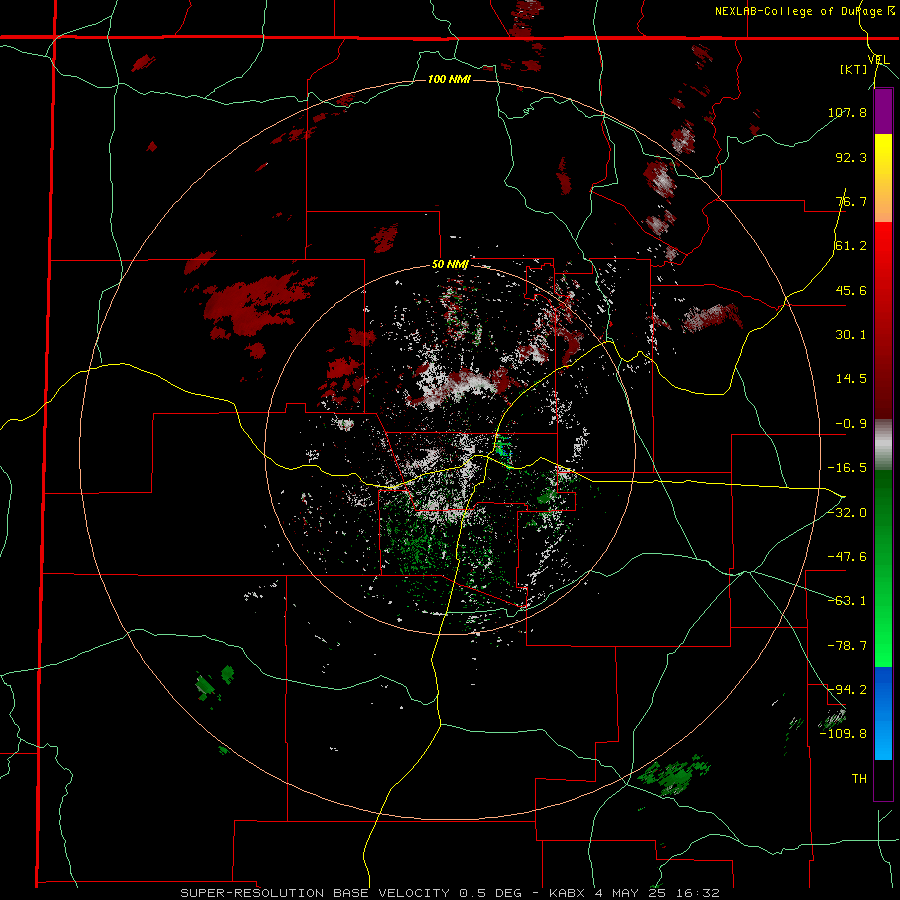Click the -109.8 velocity scale value
Screen dimensions: 900x900
point(843,734)
